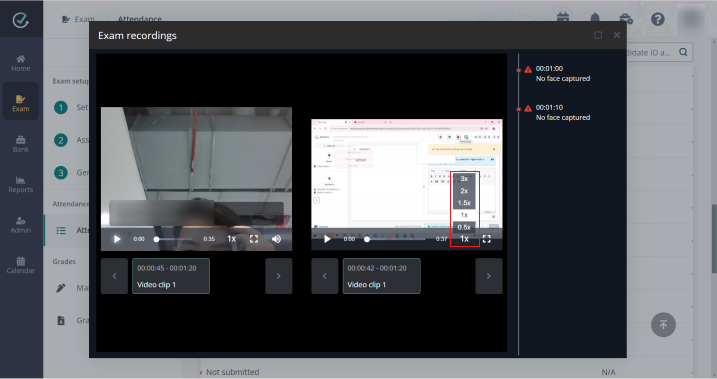Go to previous webcam video clip
Viewport: 717px width, 379px height.
pyautogui.click(x=114, y=276)
